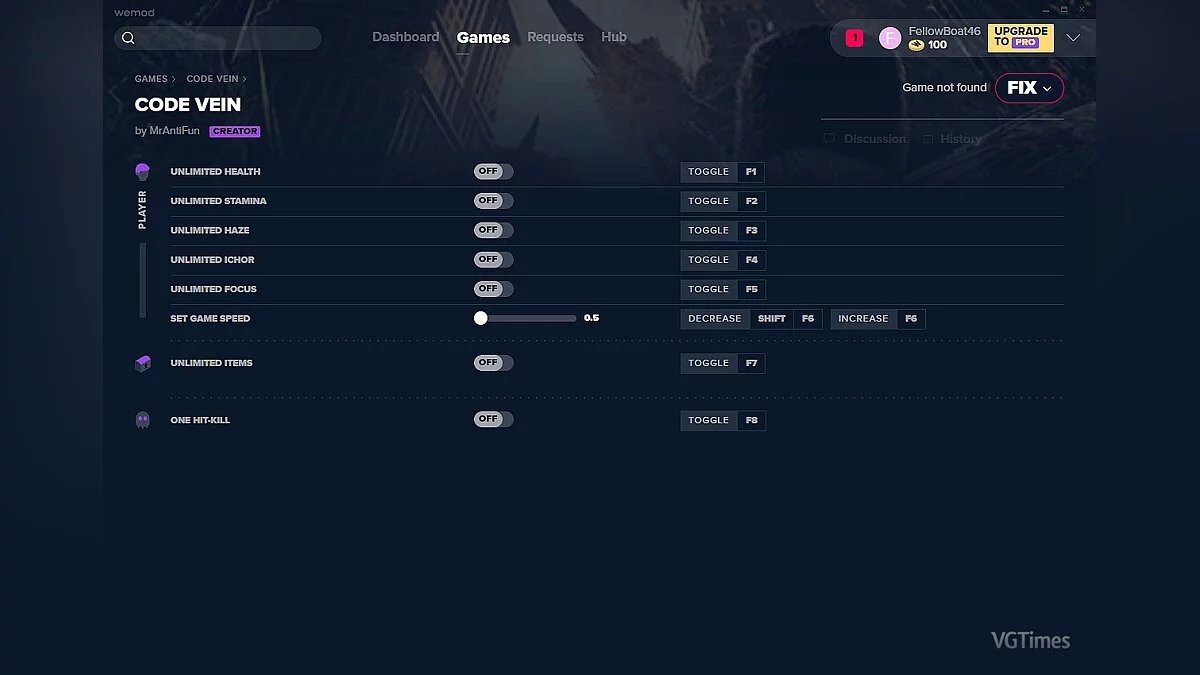Click the 0.5 game speed value
The width and height of the screenshot is (1200, 675).
click(x=591, y=318)
